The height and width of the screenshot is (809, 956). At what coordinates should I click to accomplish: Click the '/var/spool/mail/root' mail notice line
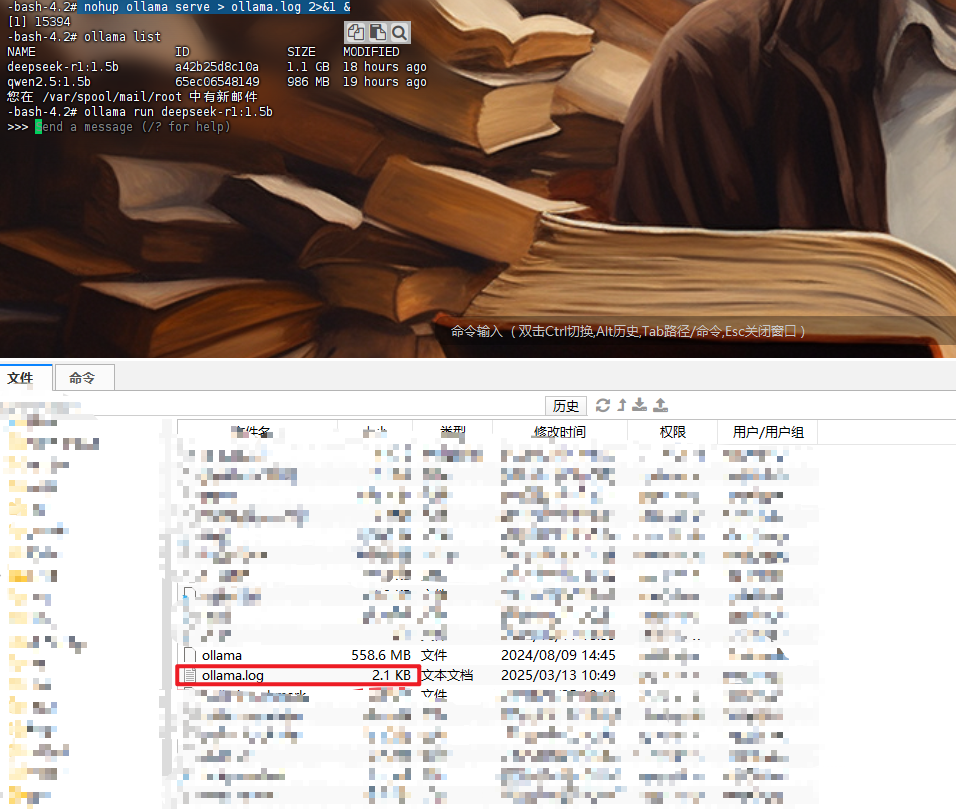(x=132, y=97)
